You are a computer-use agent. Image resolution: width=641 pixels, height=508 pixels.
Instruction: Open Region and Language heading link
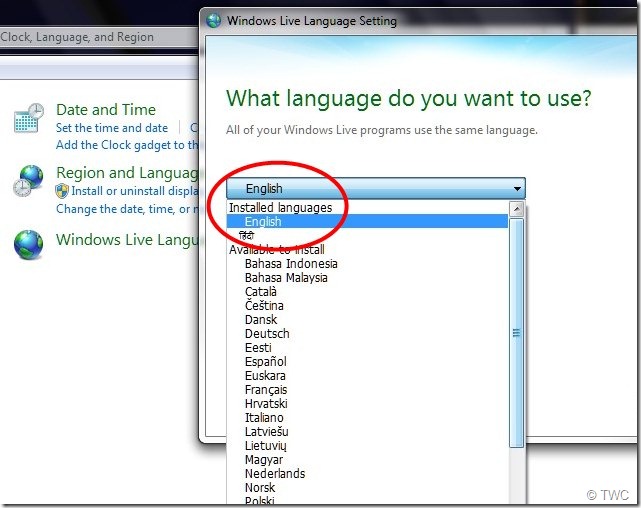coord(128,173)
